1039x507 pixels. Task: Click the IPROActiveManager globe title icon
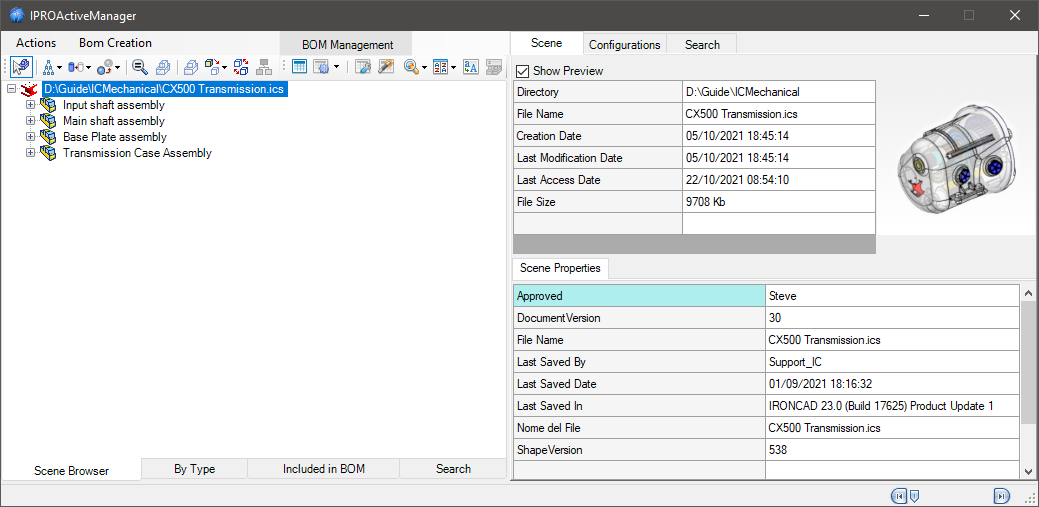pos(19,15)
